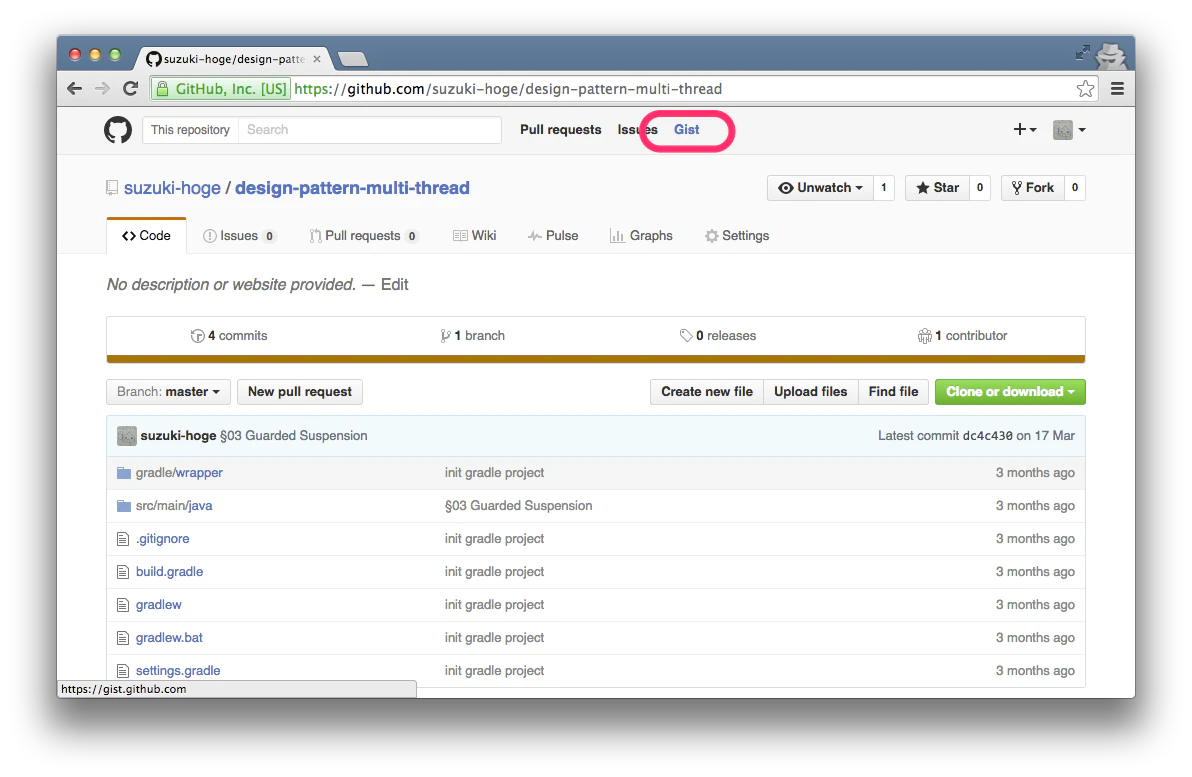This screenshot has height=777, width=1192.
Task: Open the repository Pull requests tab
Action: coord(363,236)
